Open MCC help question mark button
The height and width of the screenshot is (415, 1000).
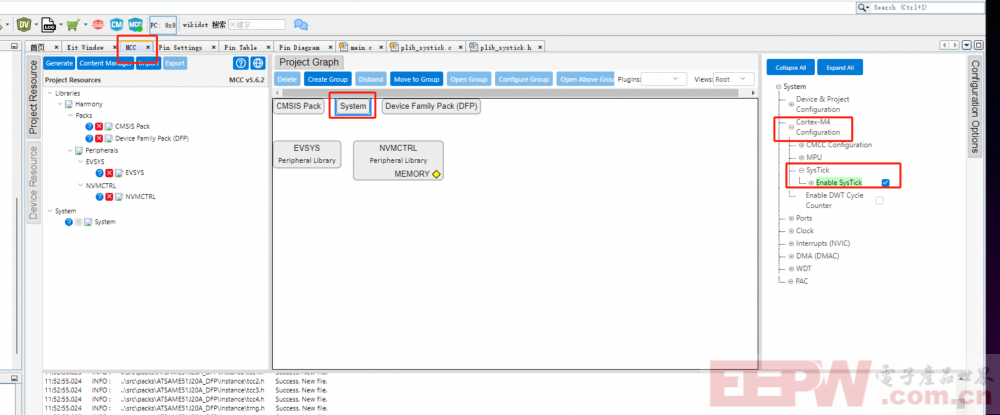[x=240, y=63]
